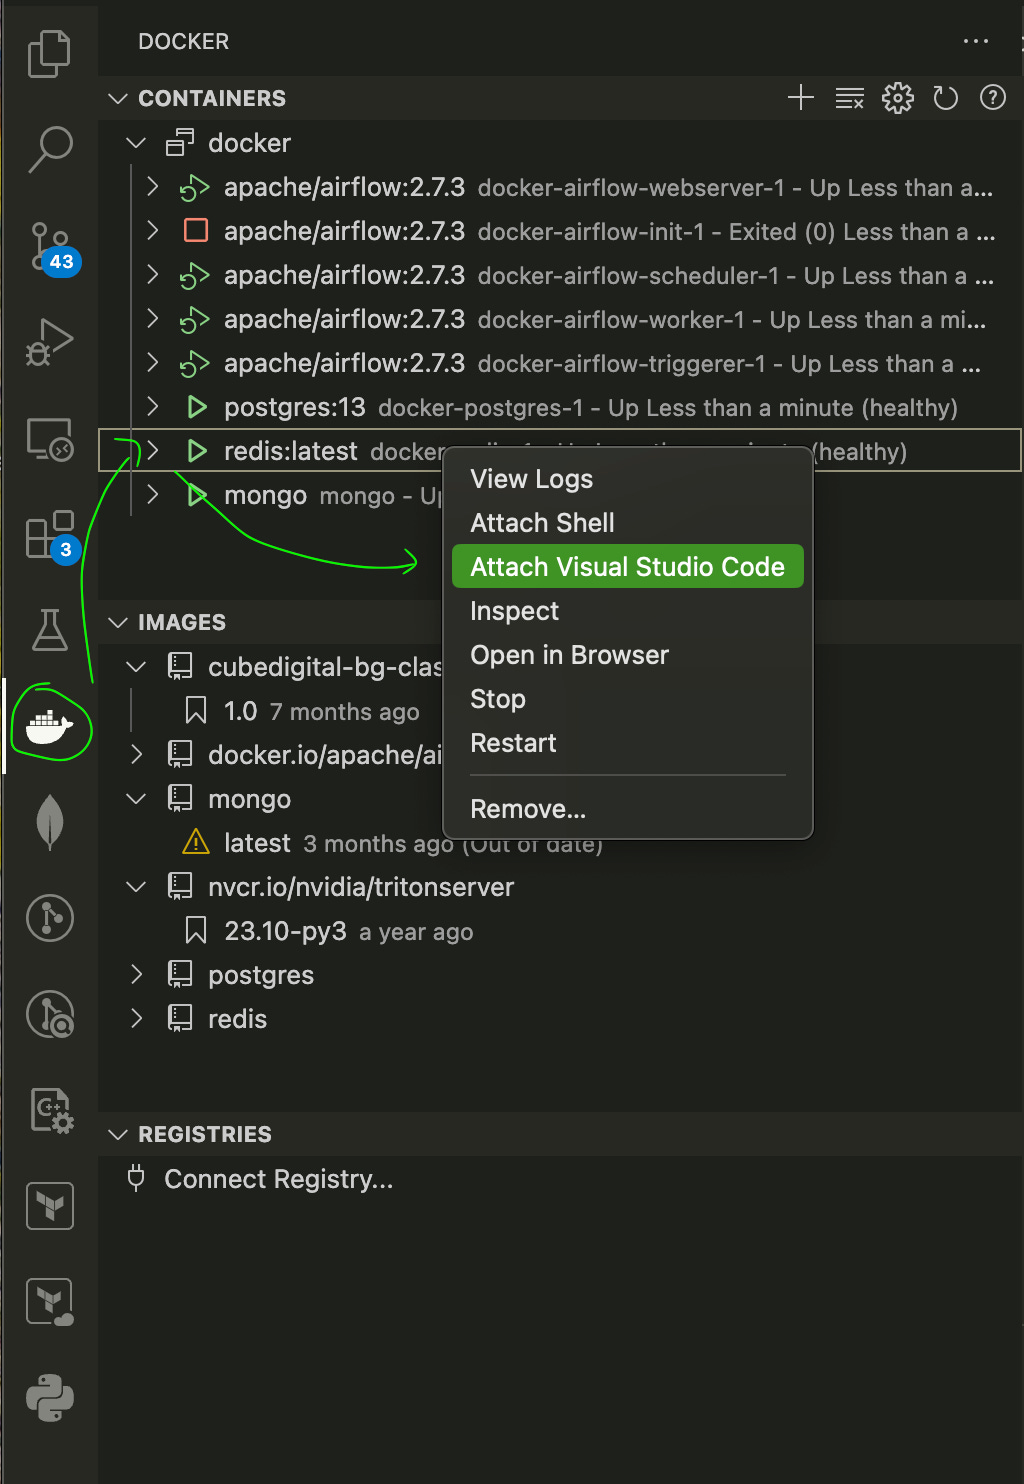Image resolution: width=1024 pixels, height=1484 pixels.
Task: Open Source Control with 43 changes
Action: [52, 247]
